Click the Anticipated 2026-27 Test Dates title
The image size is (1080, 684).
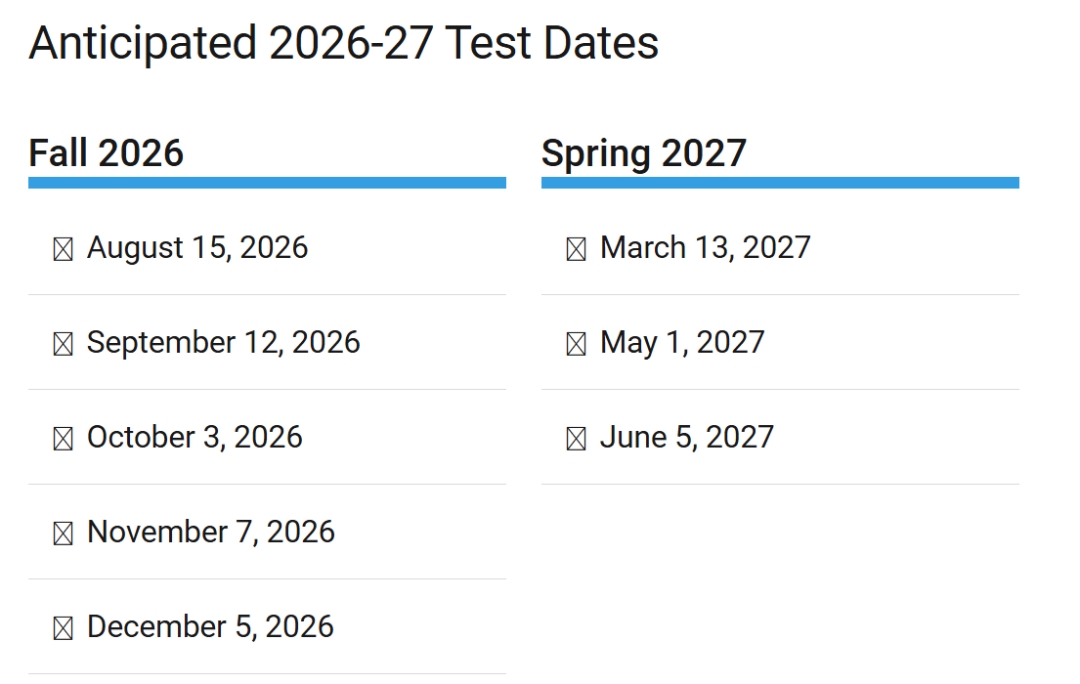(344, 43)
